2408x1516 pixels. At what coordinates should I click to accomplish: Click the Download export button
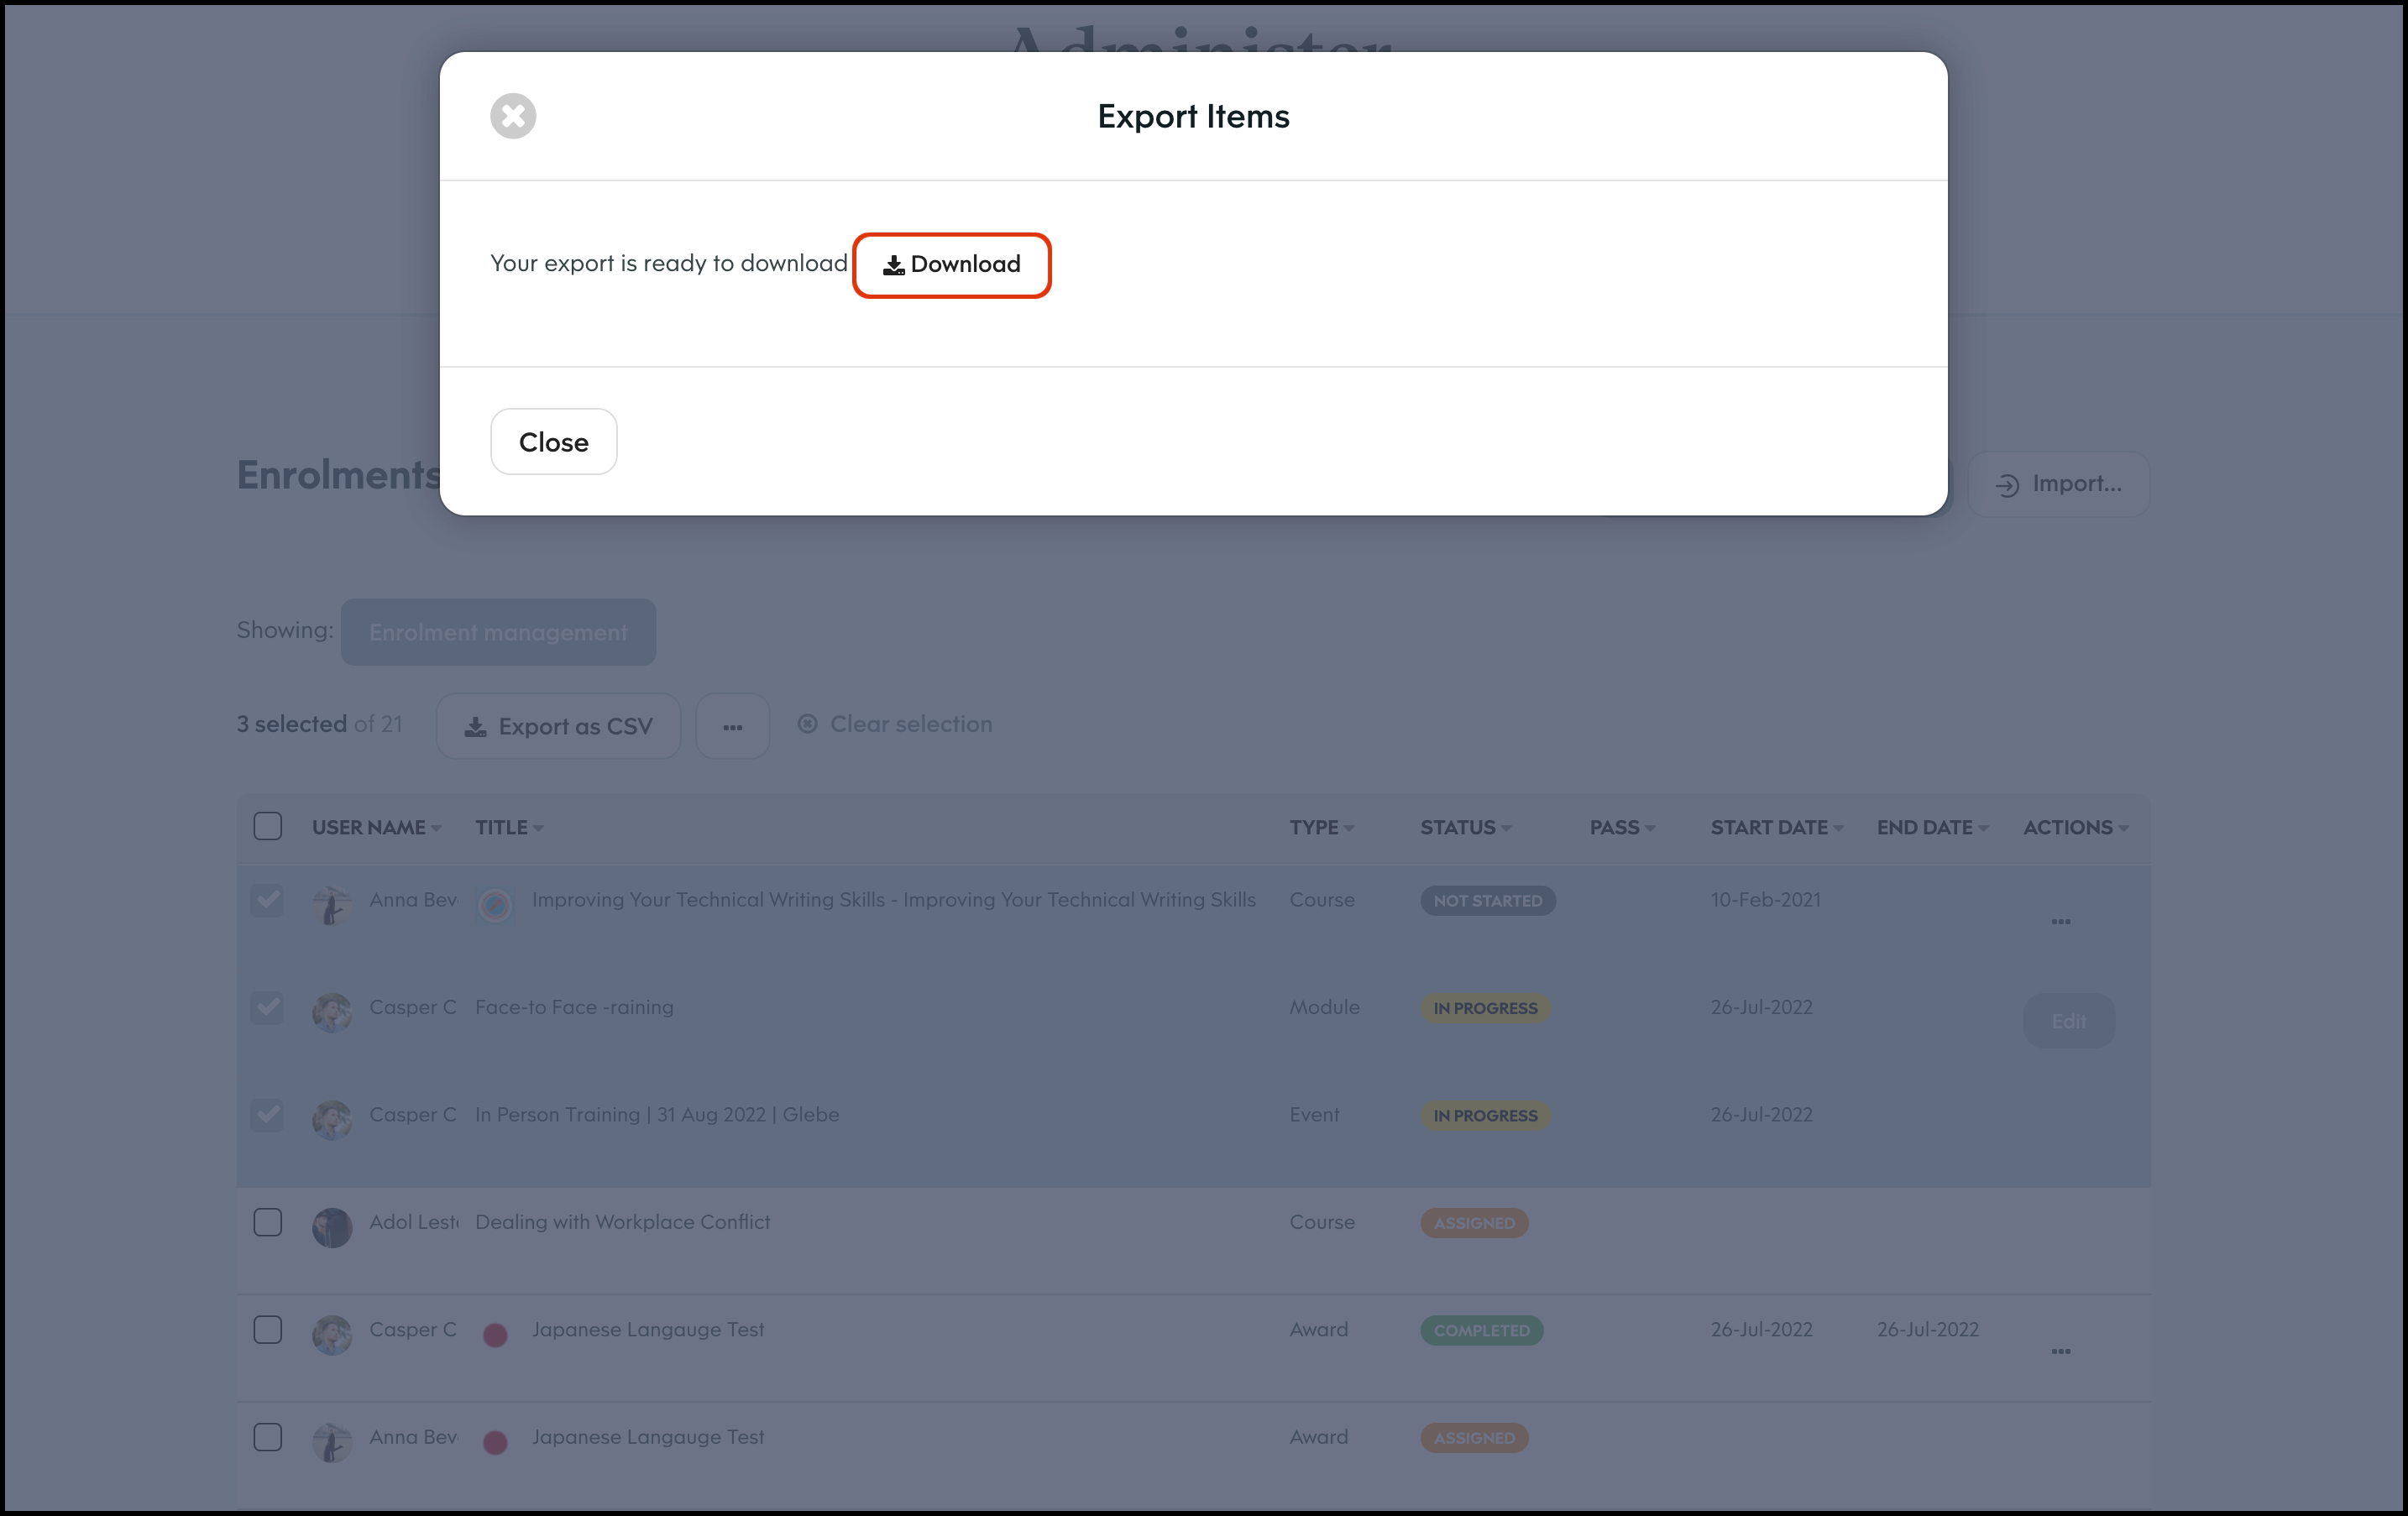coord(951,265)
